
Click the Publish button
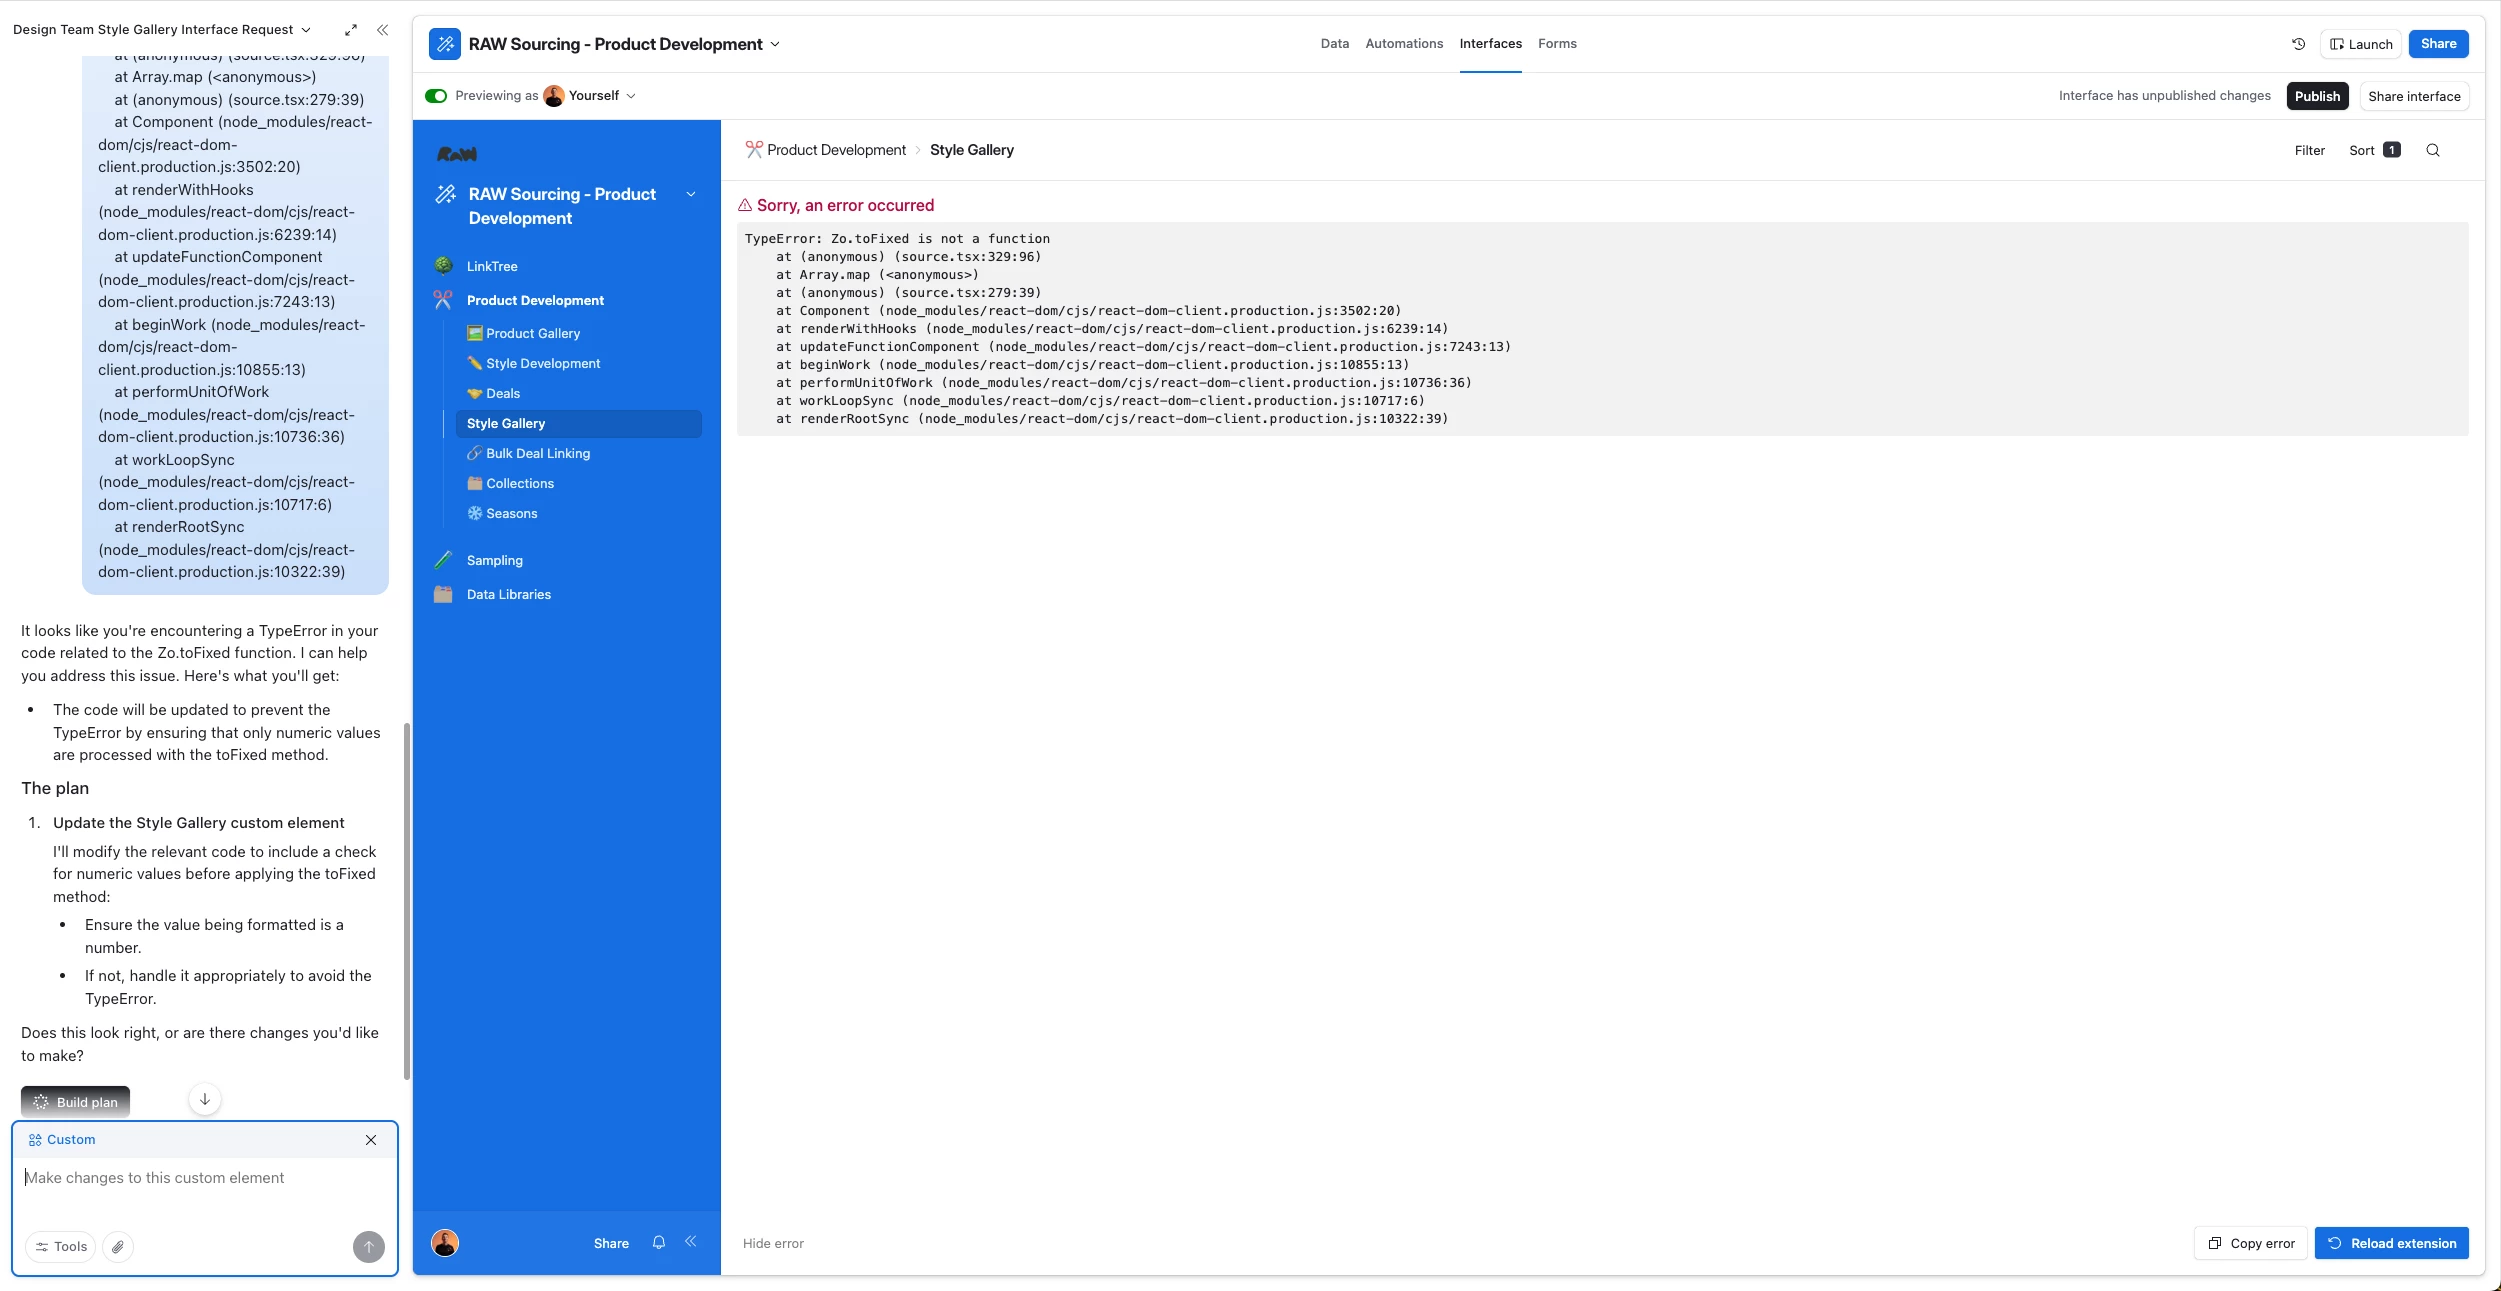[2316, 96]
